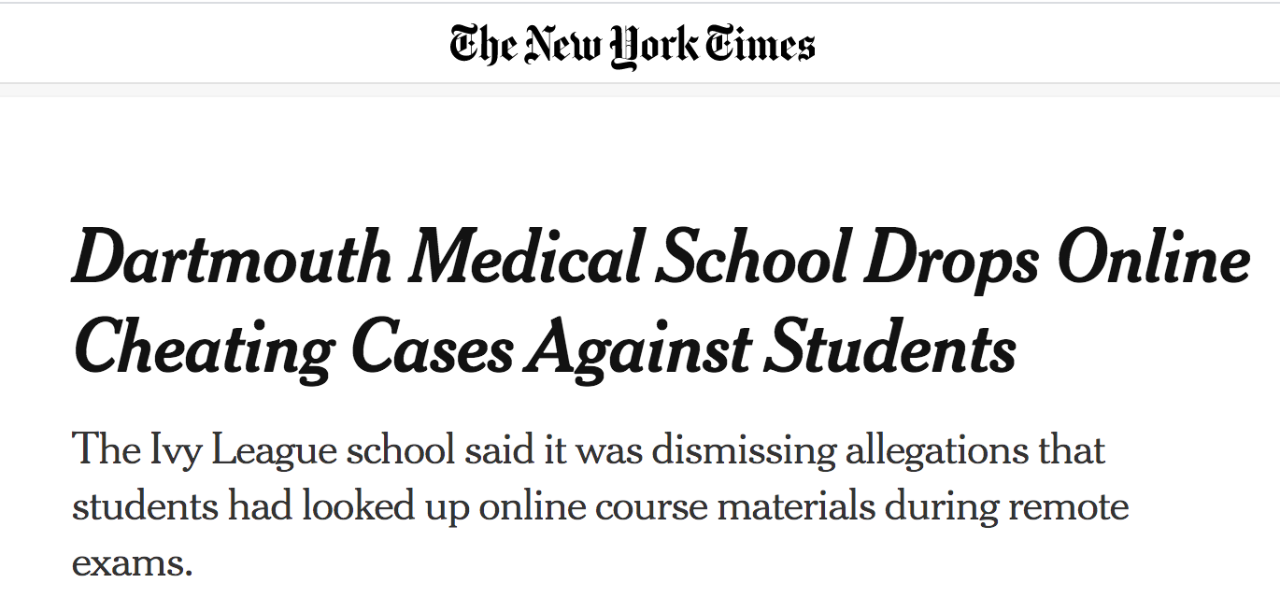Image resolution: width=1280 pixels, height=616 pixels.
Task: Click the article summary paragraph
Action: 600,506
